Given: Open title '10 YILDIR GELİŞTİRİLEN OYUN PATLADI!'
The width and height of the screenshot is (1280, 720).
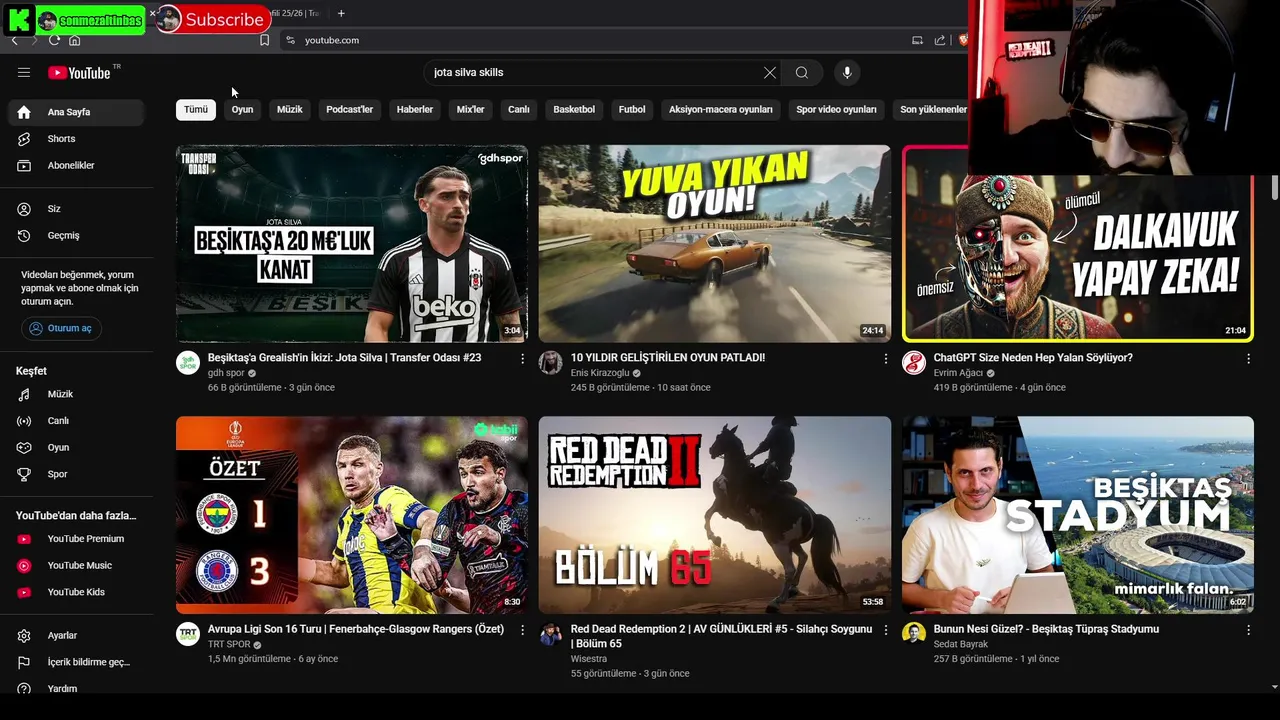Looking at the screenshot, I should pos(668,357).
